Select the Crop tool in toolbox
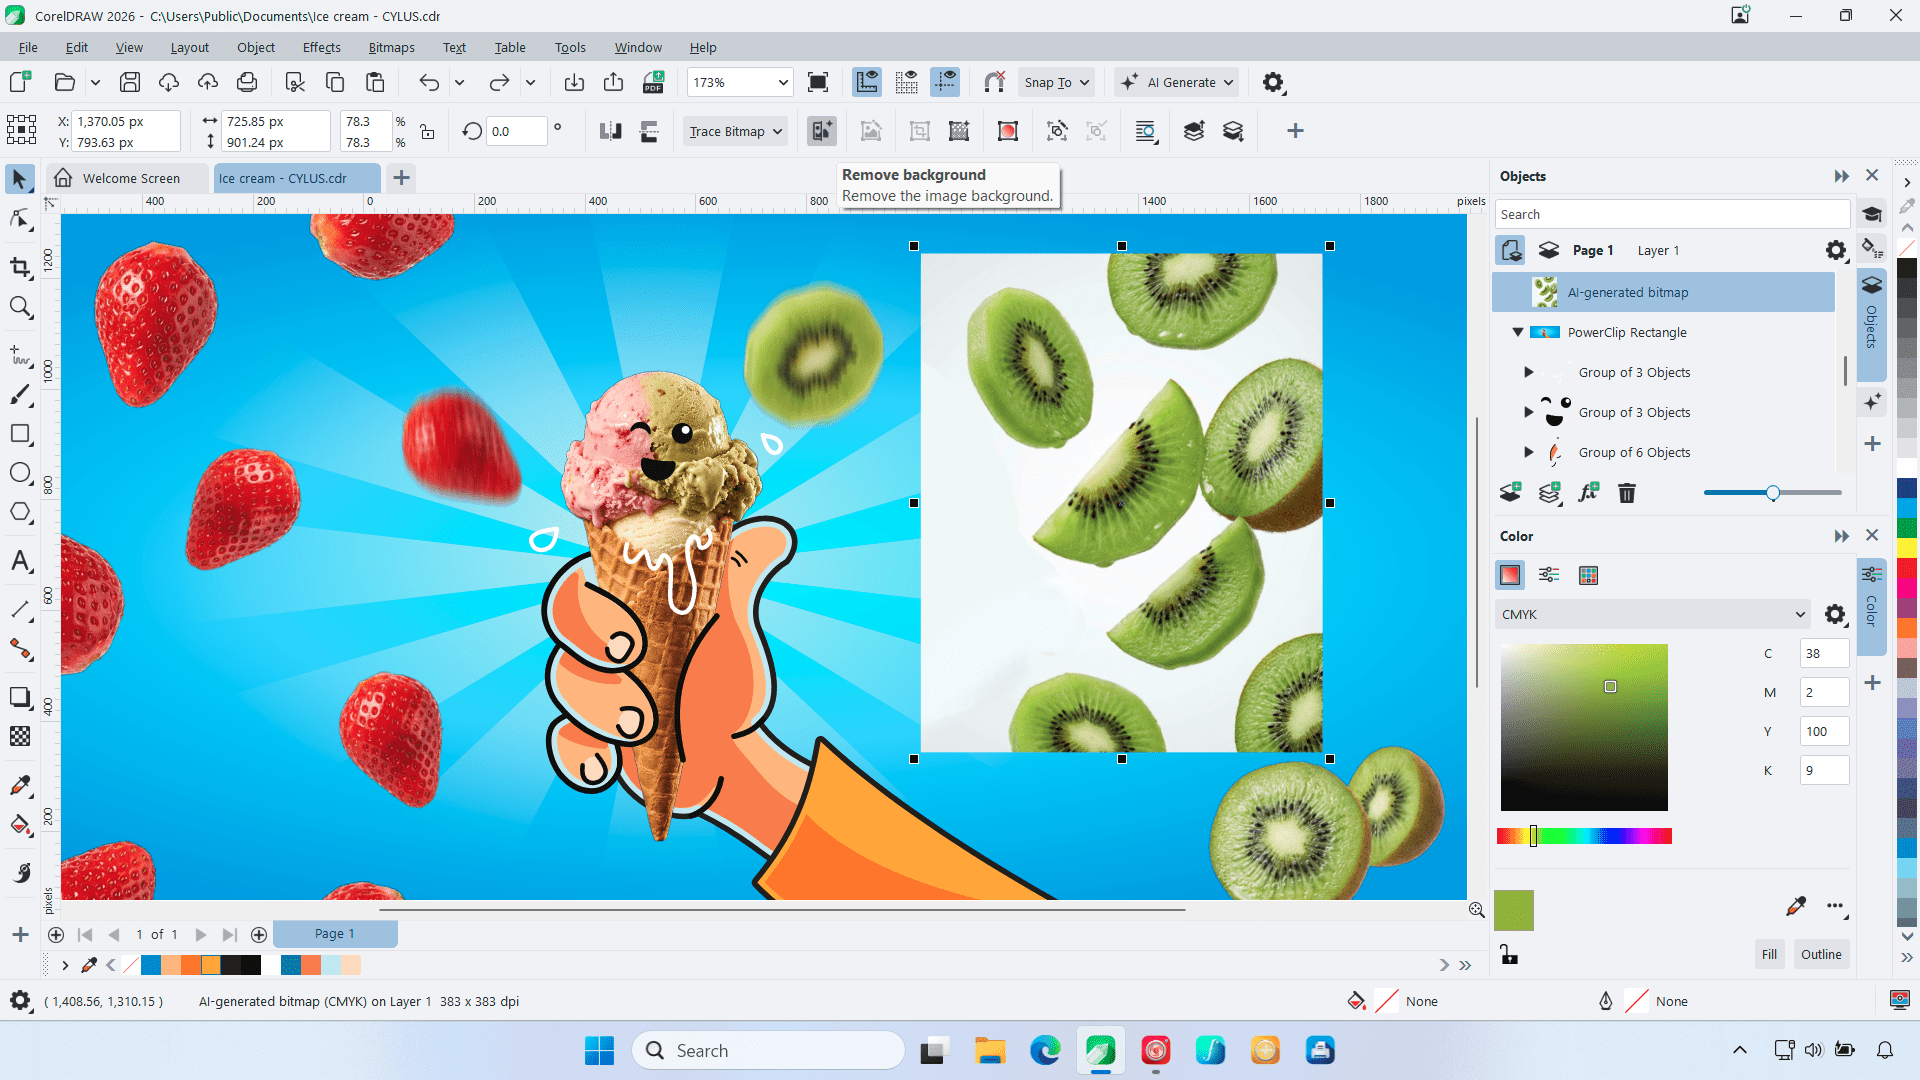 20,267
